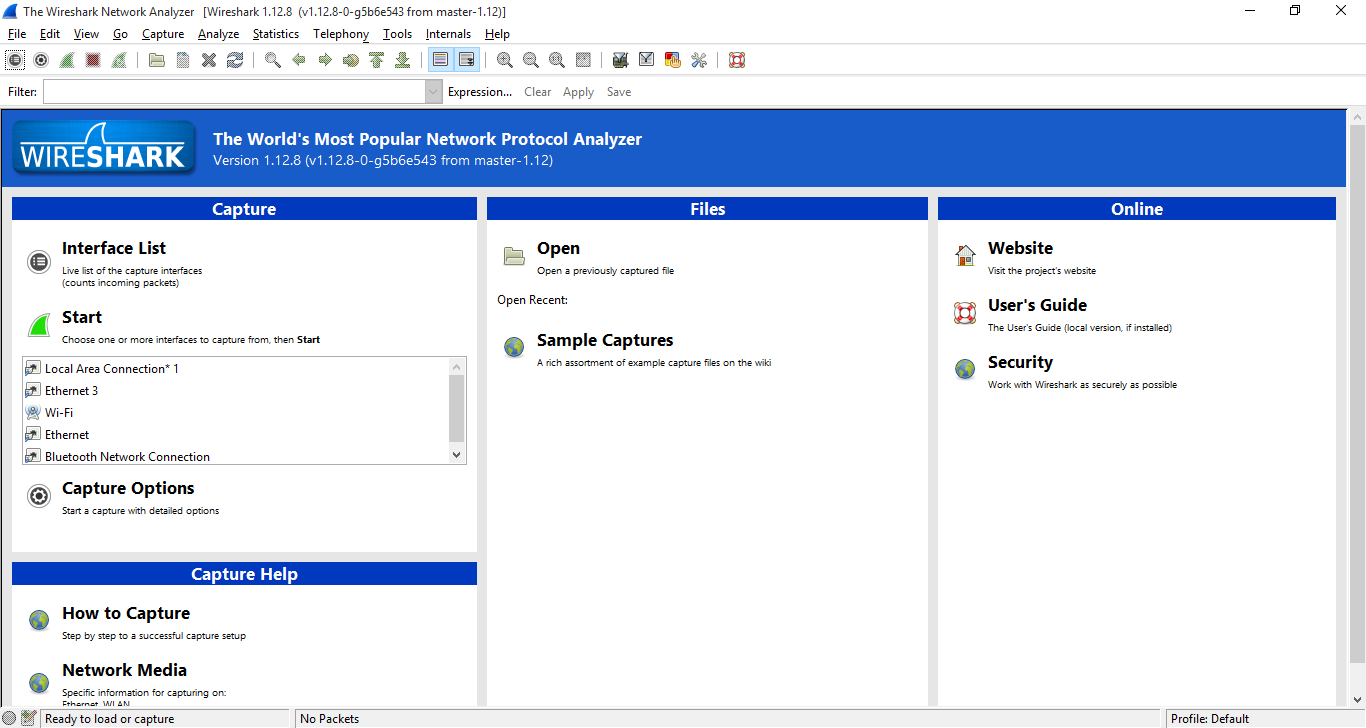Open the coloring rules toolbar icon
Screen dimensions: 1366x728
673,60
